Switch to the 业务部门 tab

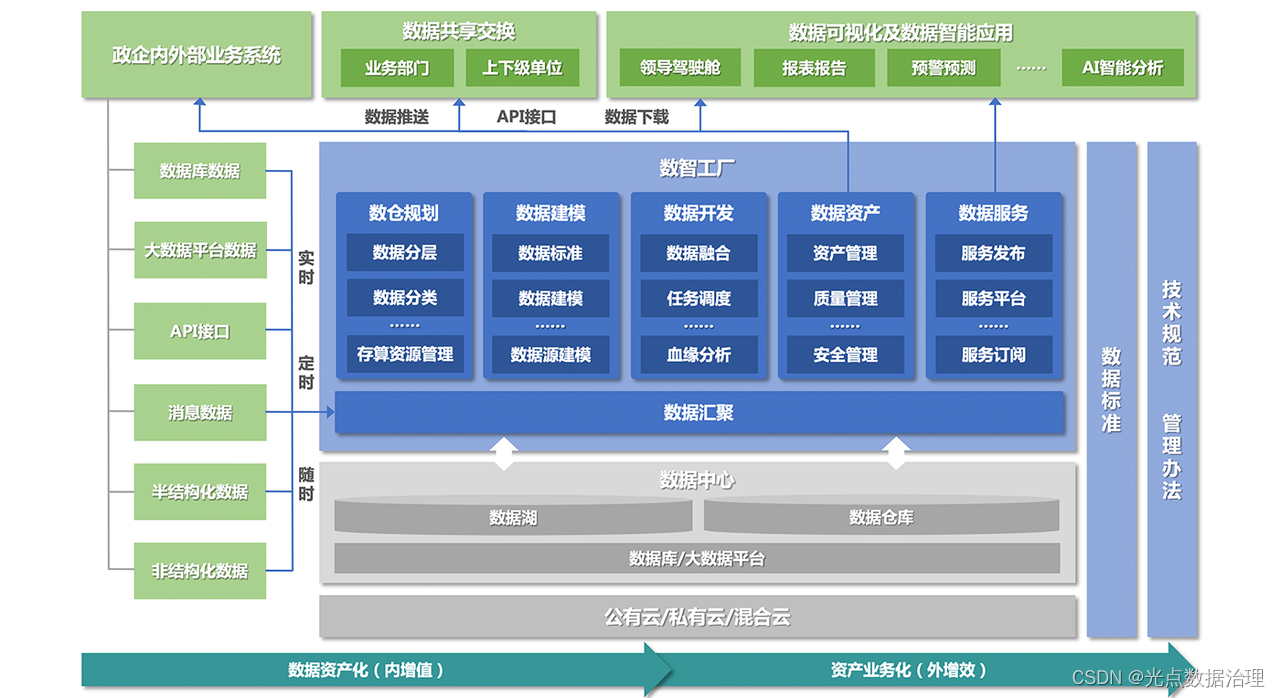click(x=396, y=68)
